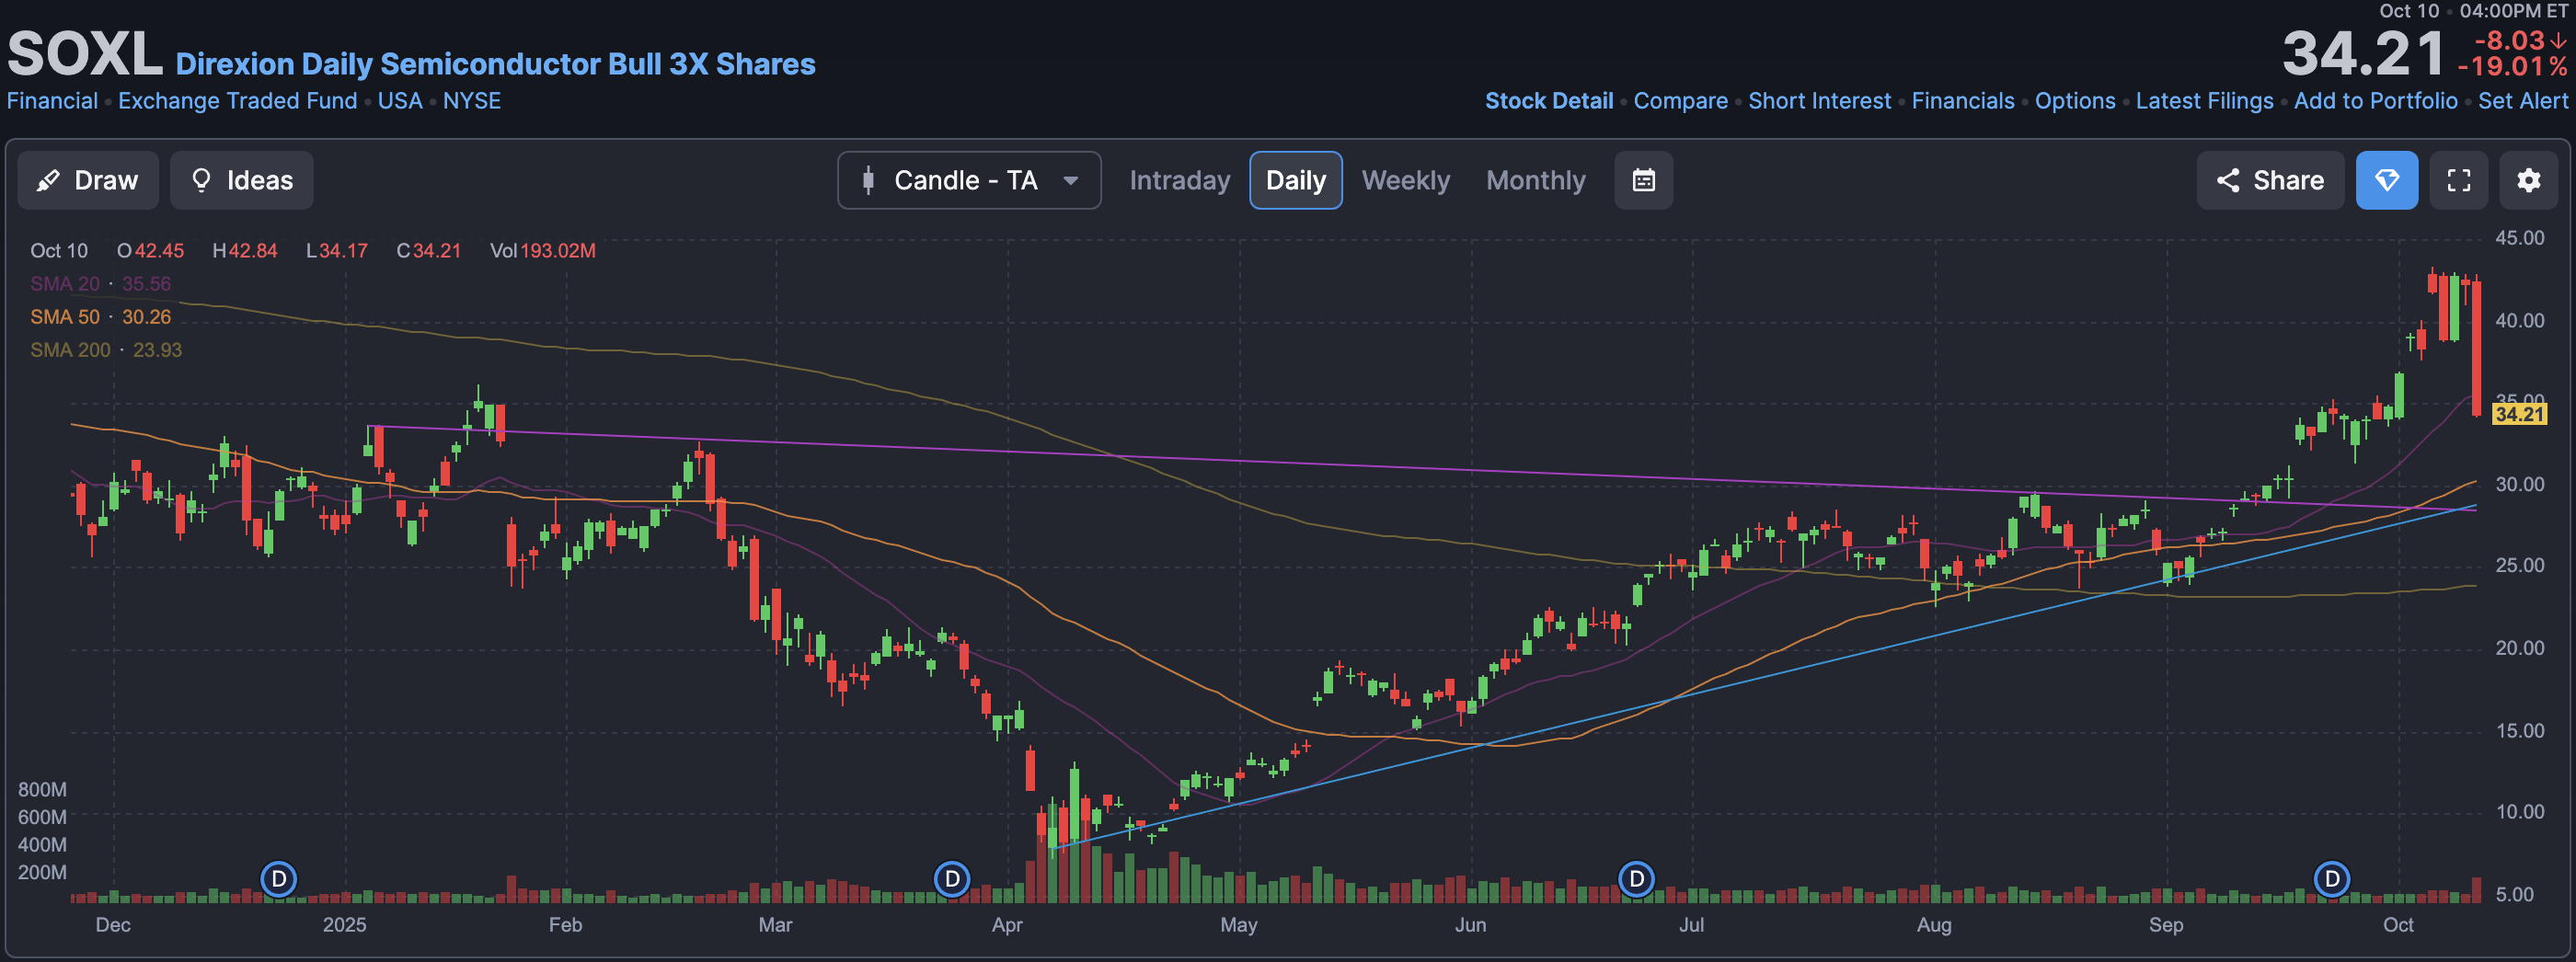Click the dividend marker before April
2576x962 pixels.
(952, 879)
